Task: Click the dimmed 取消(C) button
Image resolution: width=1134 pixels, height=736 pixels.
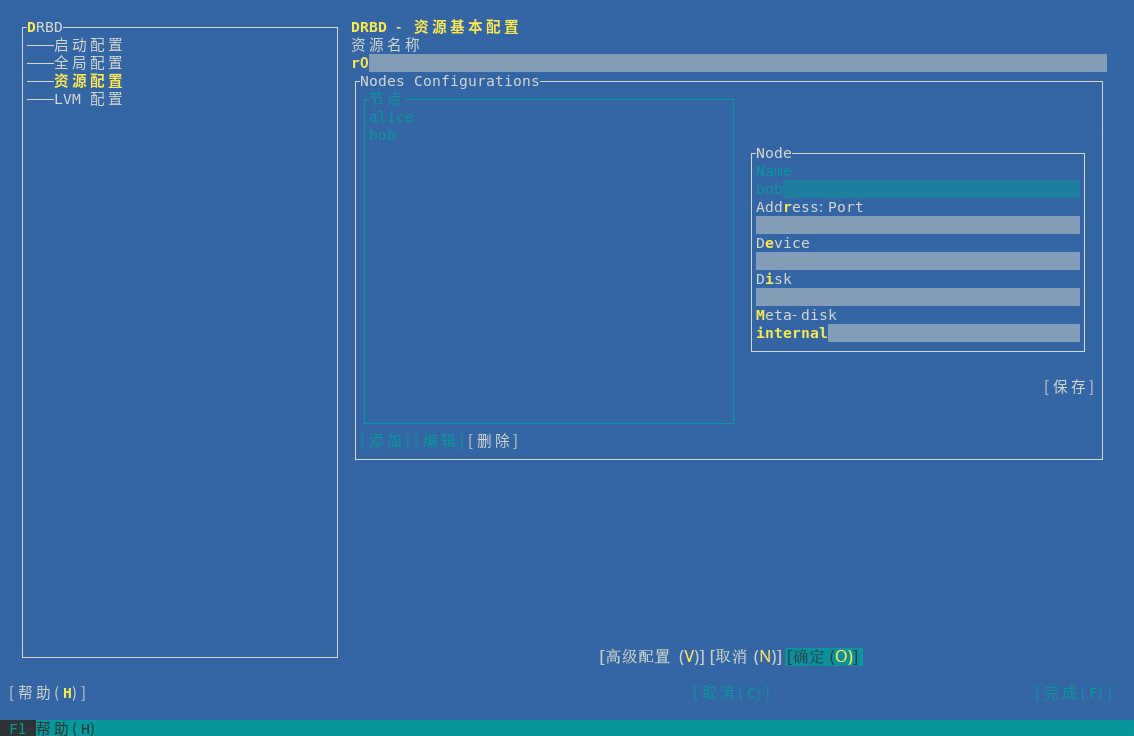Action: point(731,693)
